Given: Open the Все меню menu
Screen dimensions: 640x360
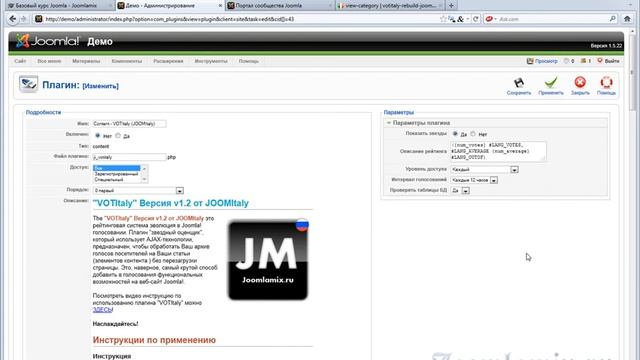Looking at the screenshot, I should pyautogui.click(x=49, y=61).
